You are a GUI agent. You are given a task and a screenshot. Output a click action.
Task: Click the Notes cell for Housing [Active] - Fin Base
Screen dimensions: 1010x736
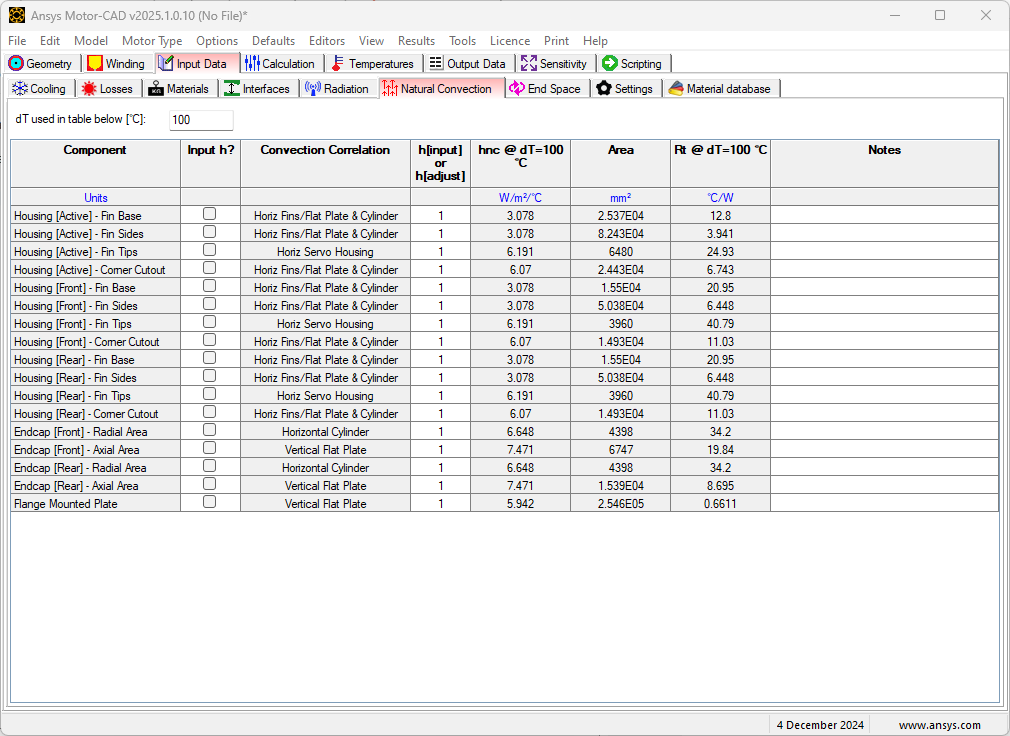[x=884, y=216]
